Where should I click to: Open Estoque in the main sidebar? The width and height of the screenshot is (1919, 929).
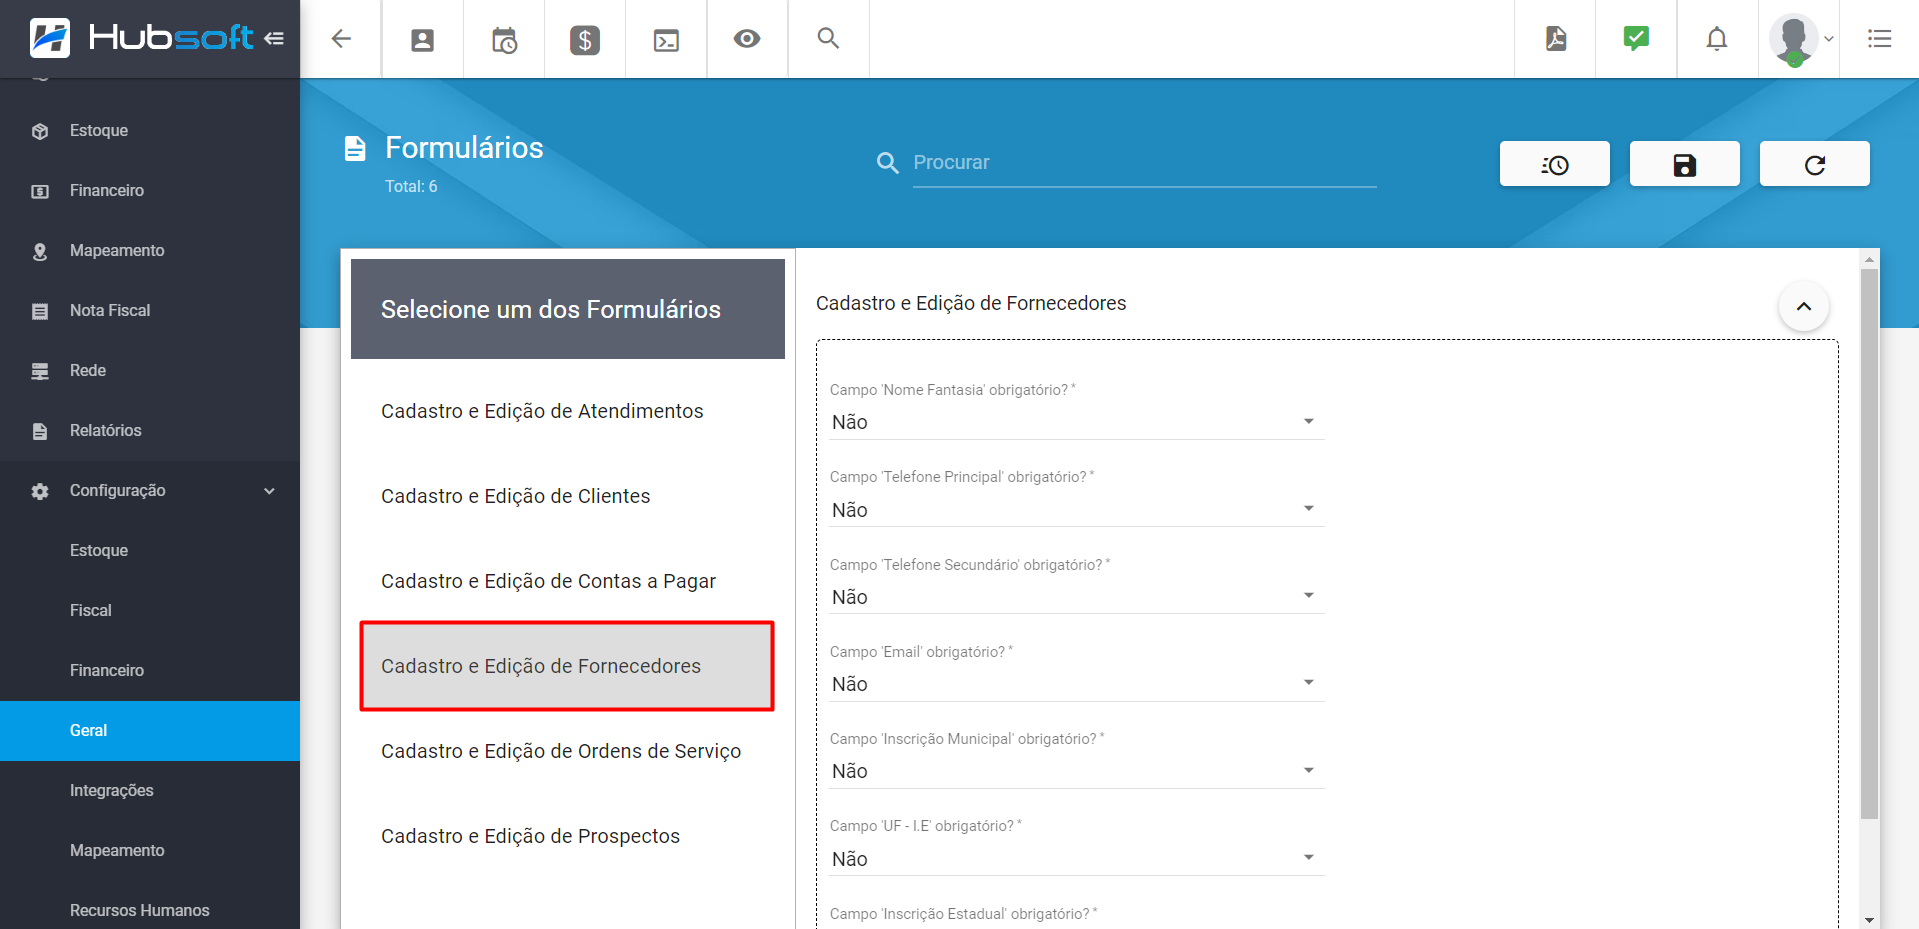[x=150, y=131]
